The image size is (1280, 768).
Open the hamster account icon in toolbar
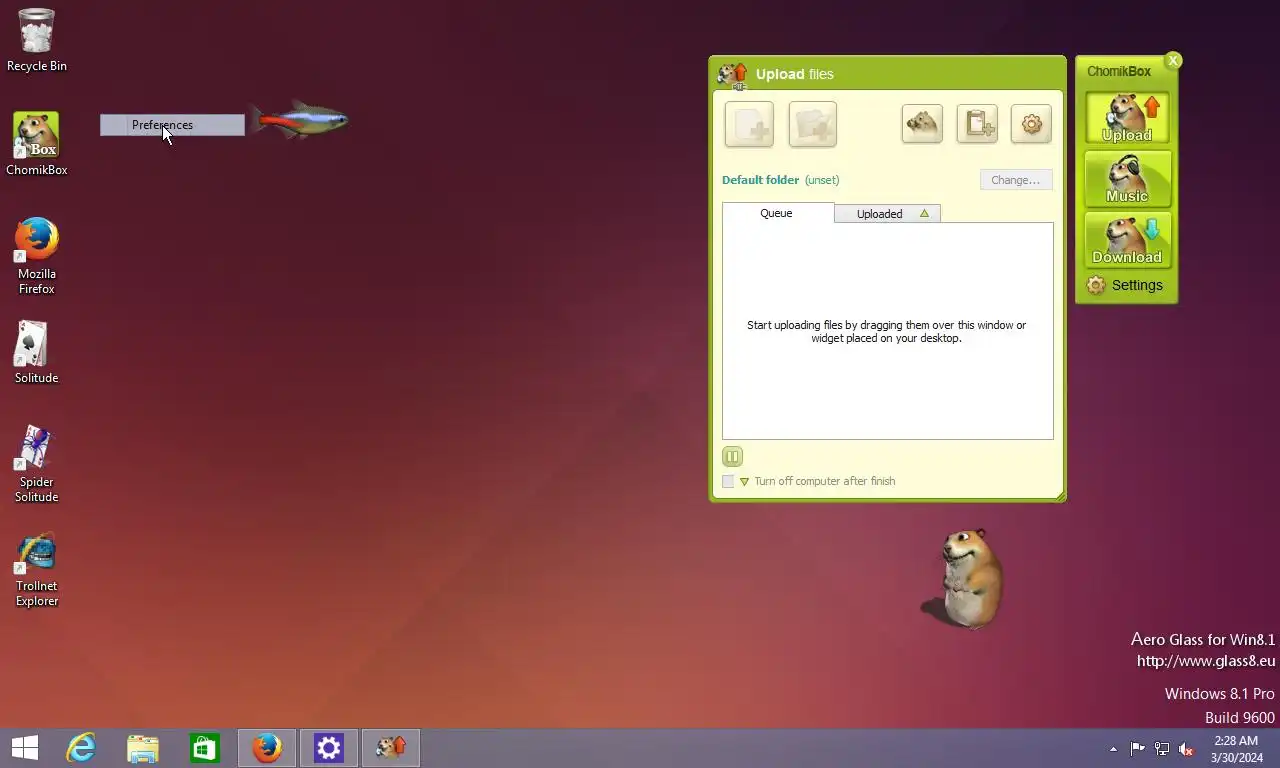[922, 124]
